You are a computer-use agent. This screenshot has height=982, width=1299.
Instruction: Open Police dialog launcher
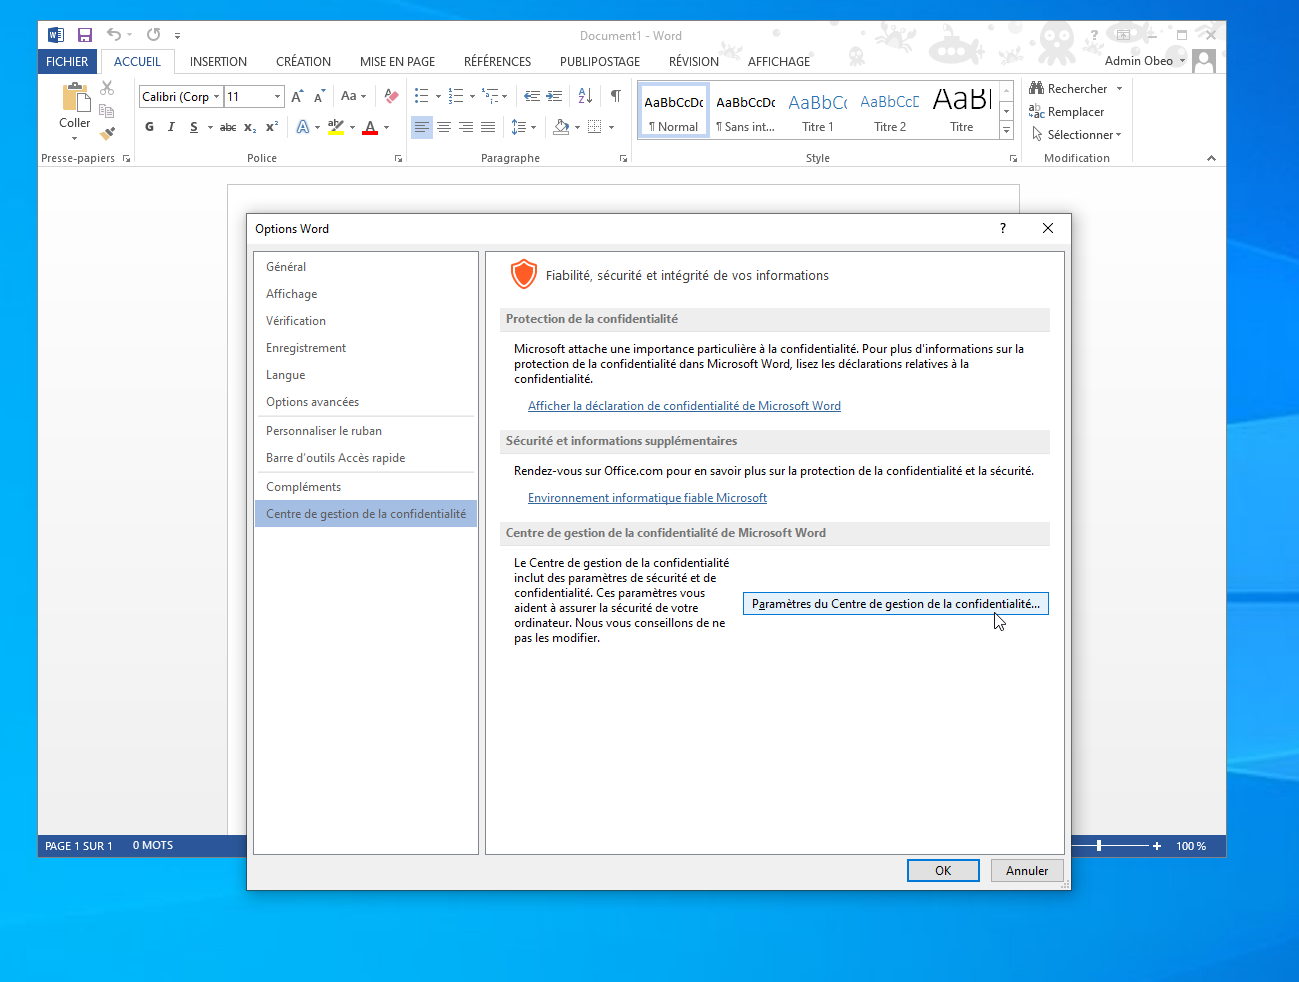point(398,159)
